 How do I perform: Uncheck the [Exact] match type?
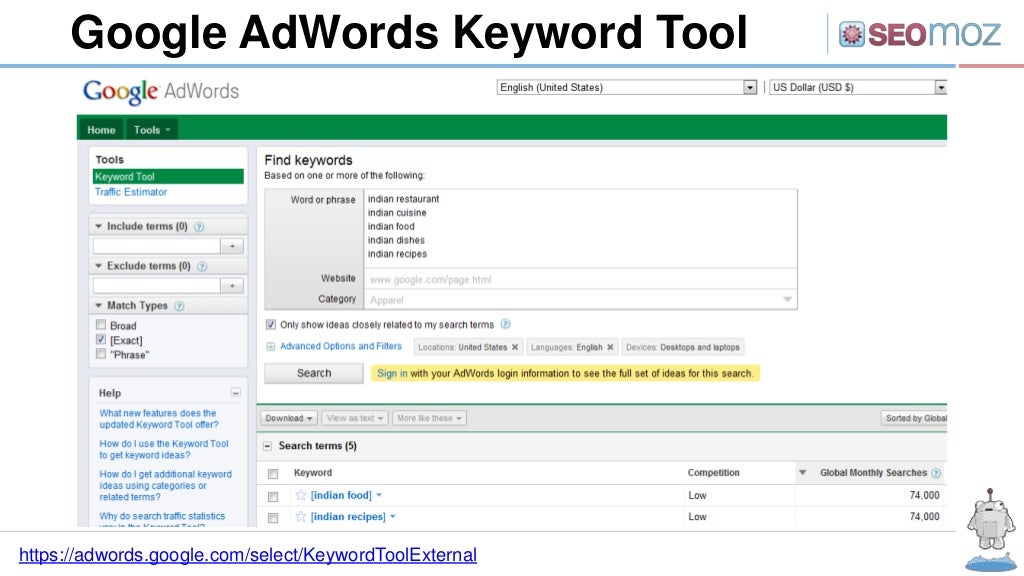pyautogui.click(x=101, y=340)
